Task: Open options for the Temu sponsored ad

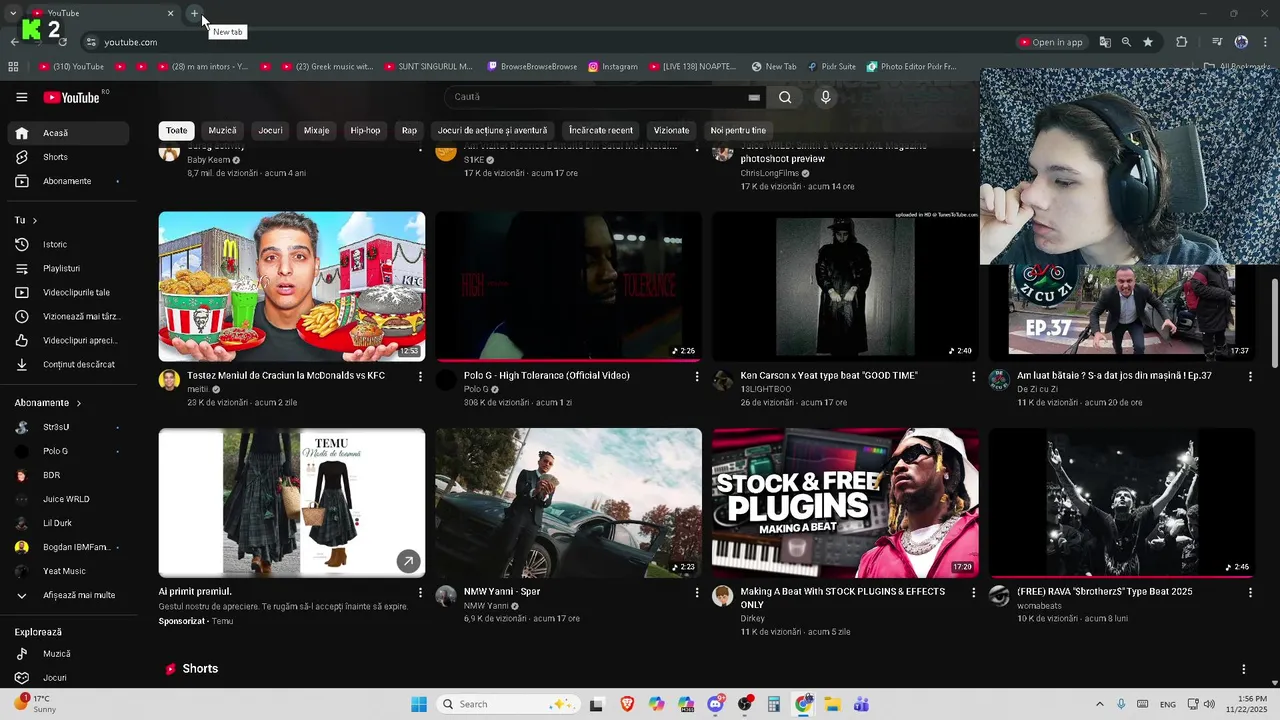Action: coord(420,592)
